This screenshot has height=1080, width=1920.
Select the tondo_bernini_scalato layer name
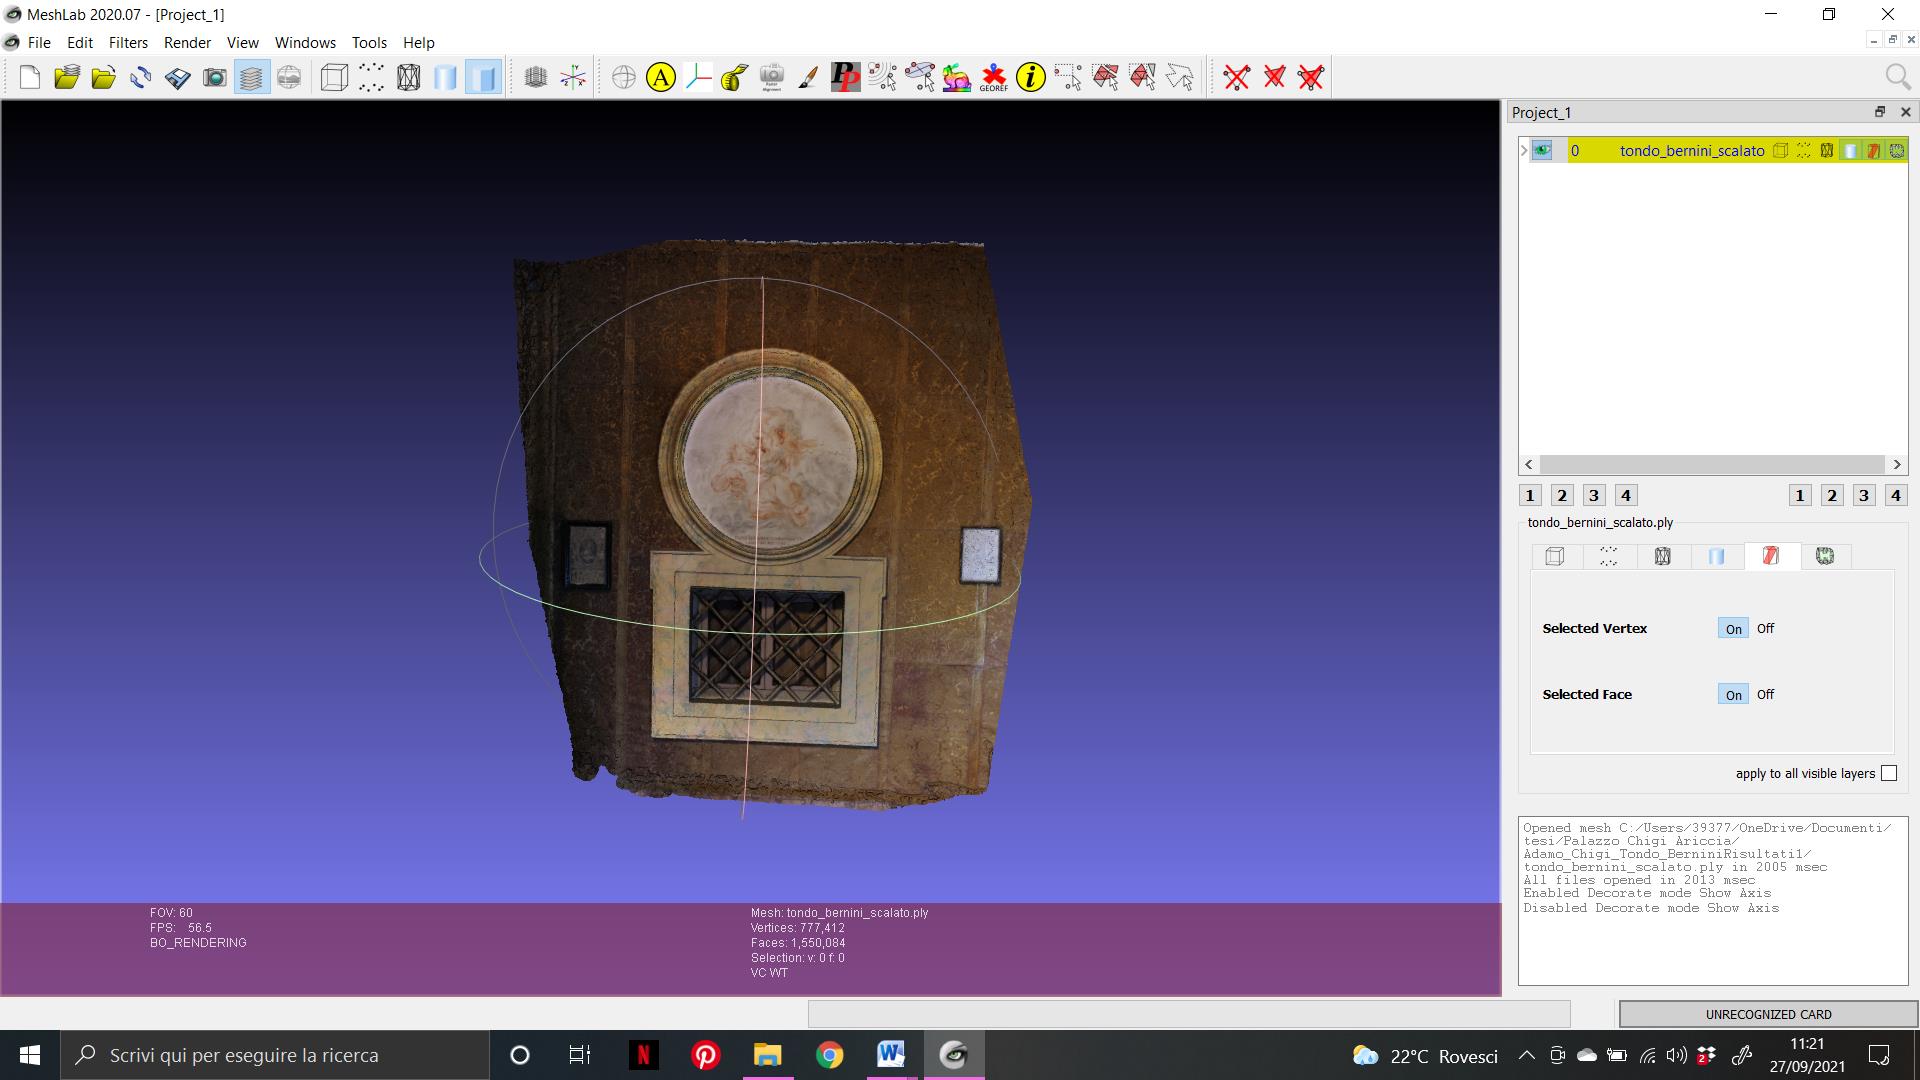click(1692, 151)
